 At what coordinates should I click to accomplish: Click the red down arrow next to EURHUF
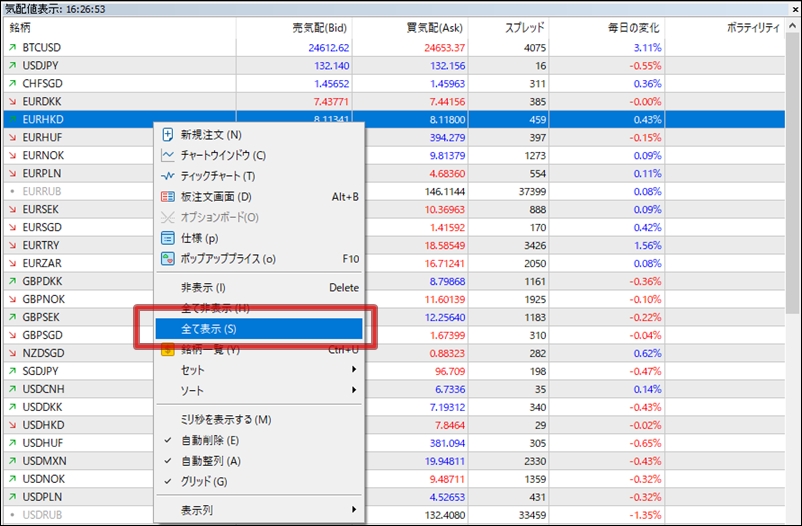(12, 137)
